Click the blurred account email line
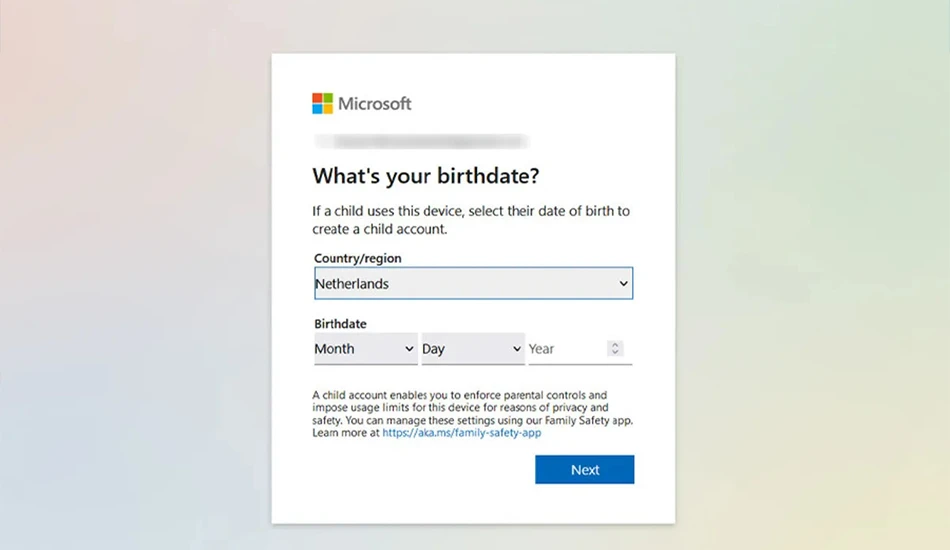Screen dimensions: 950x550 point(422,142)
